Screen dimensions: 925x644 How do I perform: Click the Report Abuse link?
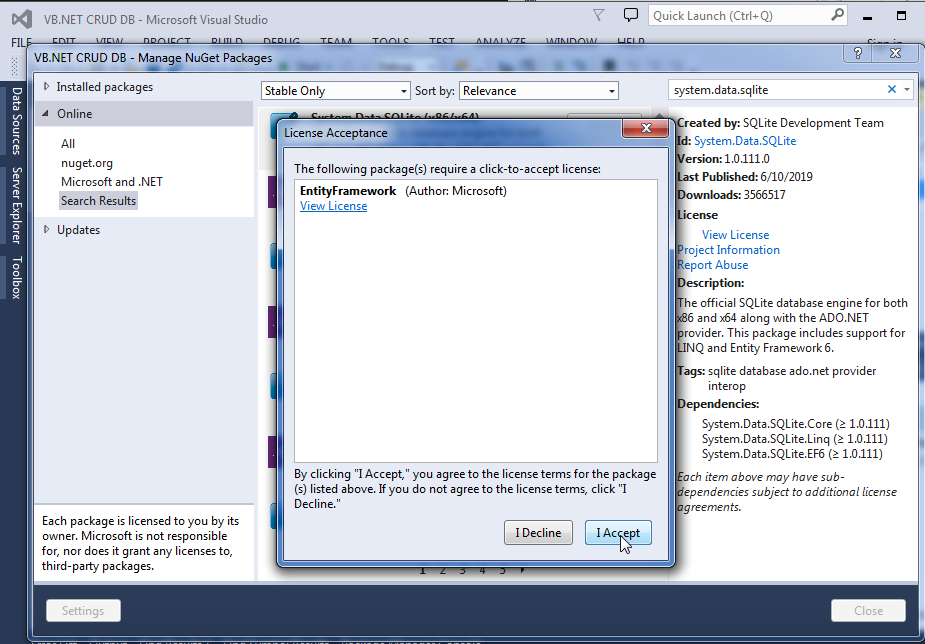tap(712, 265)
